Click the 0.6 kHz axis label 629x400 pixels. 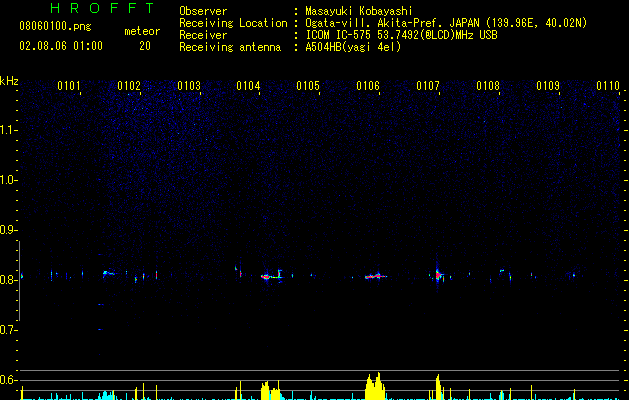pos(7,380)
